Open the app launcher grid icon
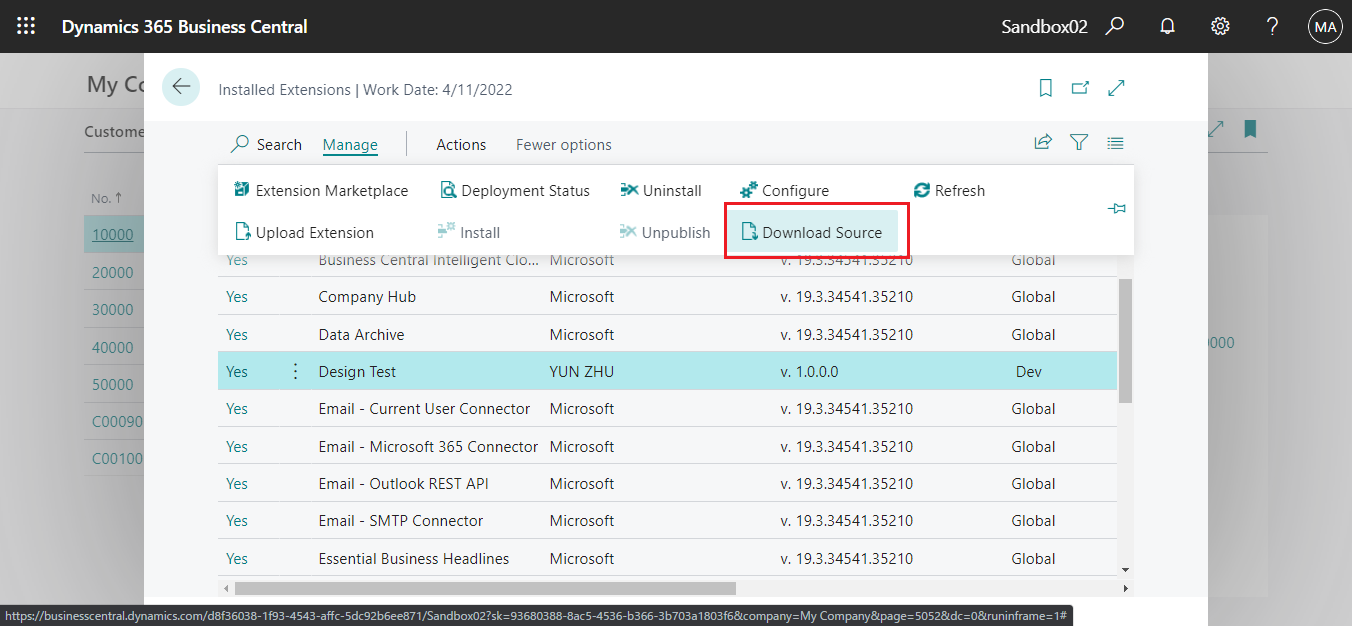 tap(26, 26)
